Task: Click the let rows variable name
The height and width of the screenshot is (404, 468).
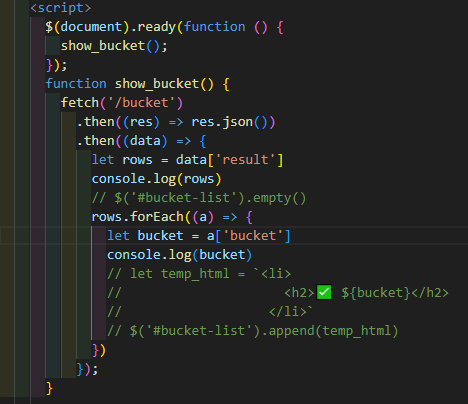Action: [x=137, y=160]
